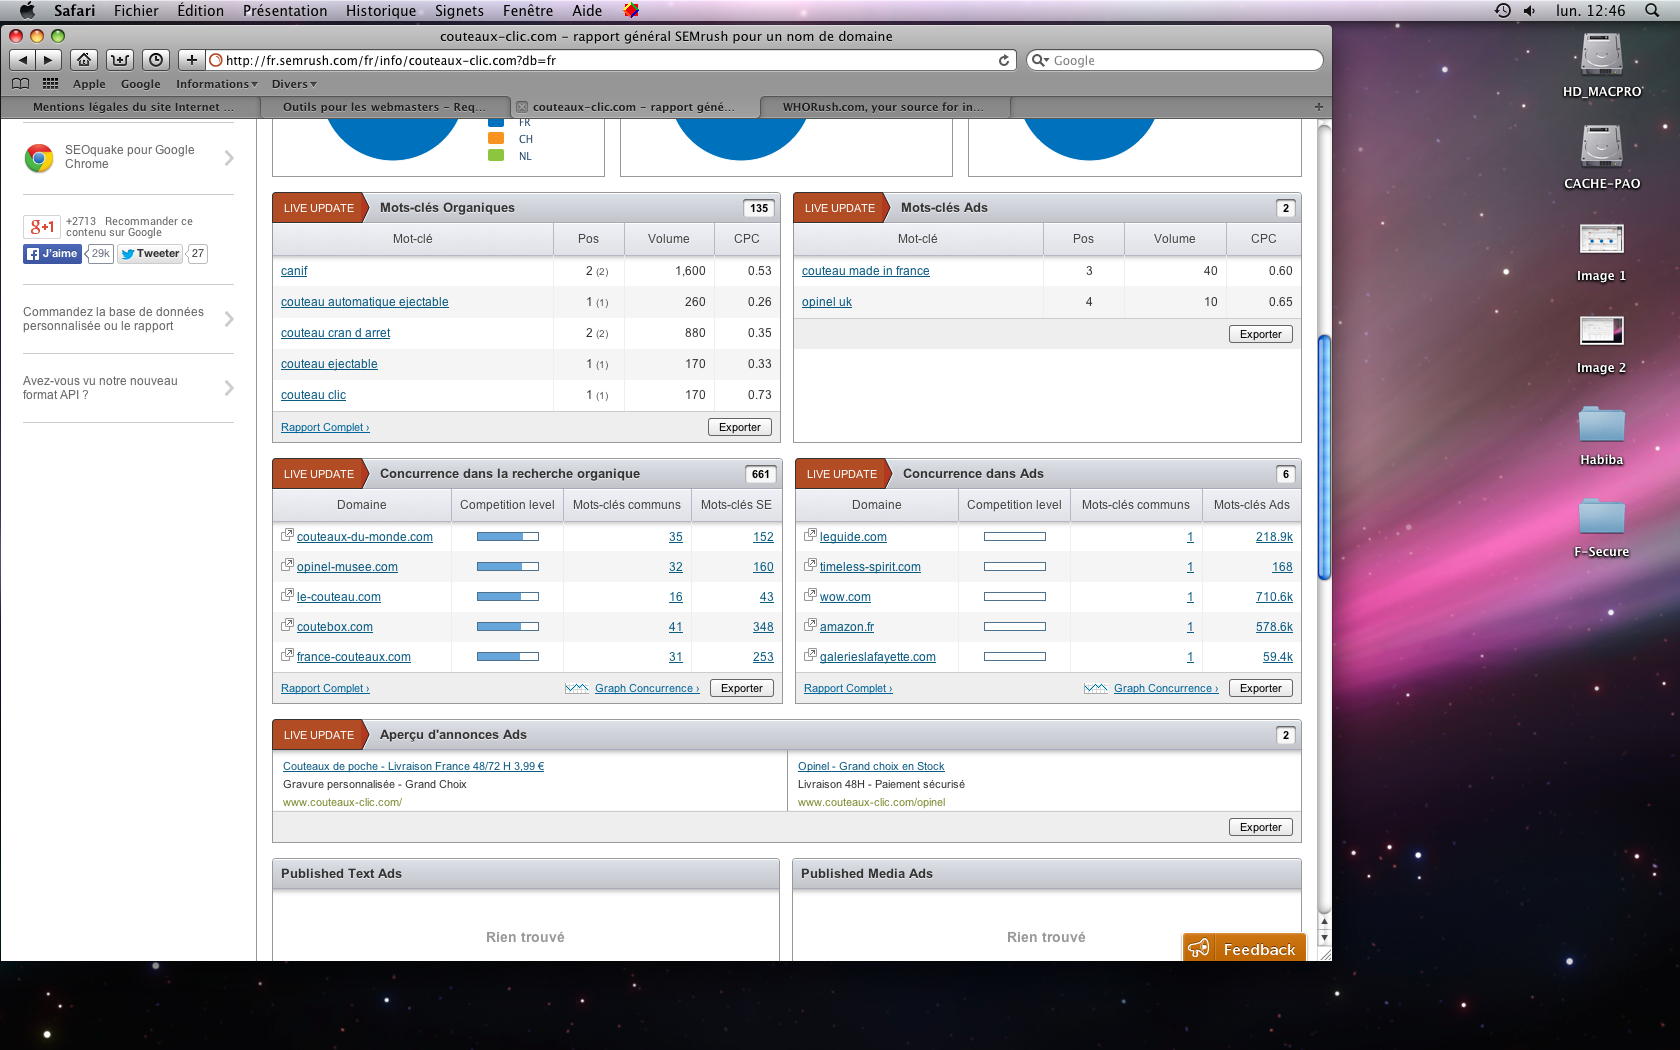Open the Top Sites grid icon

click(50, 84)
